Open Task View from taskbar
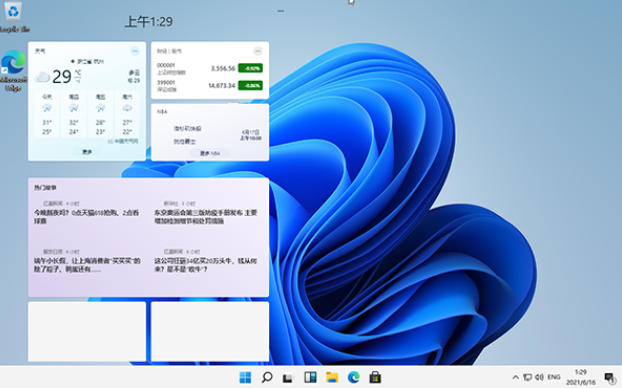The width and height of the screenshot is (622, 388). click(288, 378)
